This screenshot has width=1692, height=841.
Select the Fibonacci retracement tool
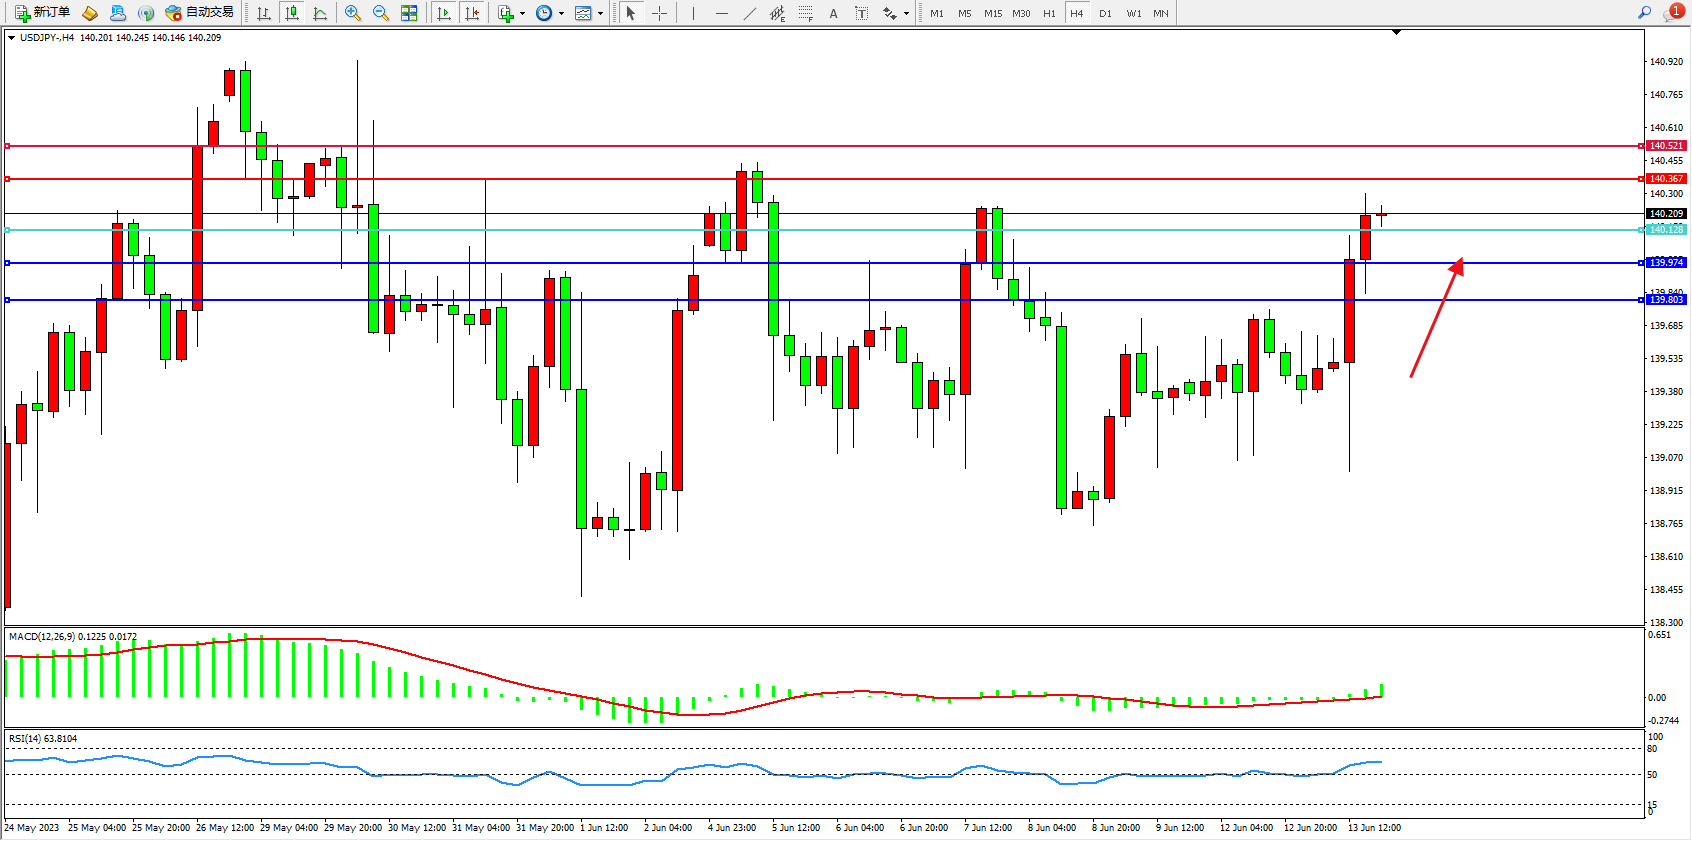click(805, 13)
